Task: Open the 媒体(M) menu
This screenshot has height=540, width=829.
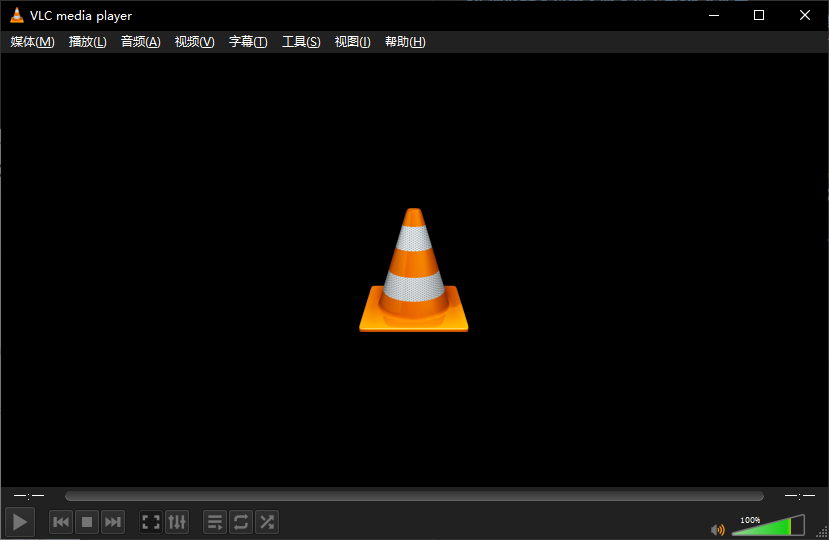Action: pyautogui.click(x=32, y=42)
